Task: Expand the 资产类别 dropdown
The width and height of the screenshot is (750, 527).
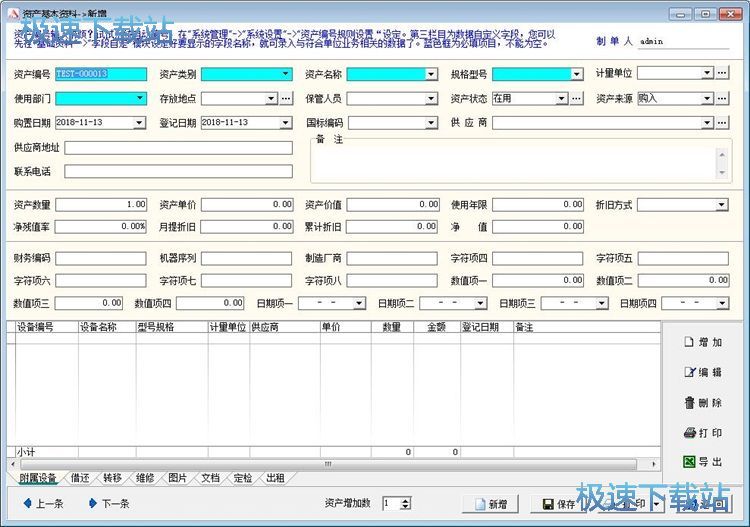Action: tap(285, 74)
